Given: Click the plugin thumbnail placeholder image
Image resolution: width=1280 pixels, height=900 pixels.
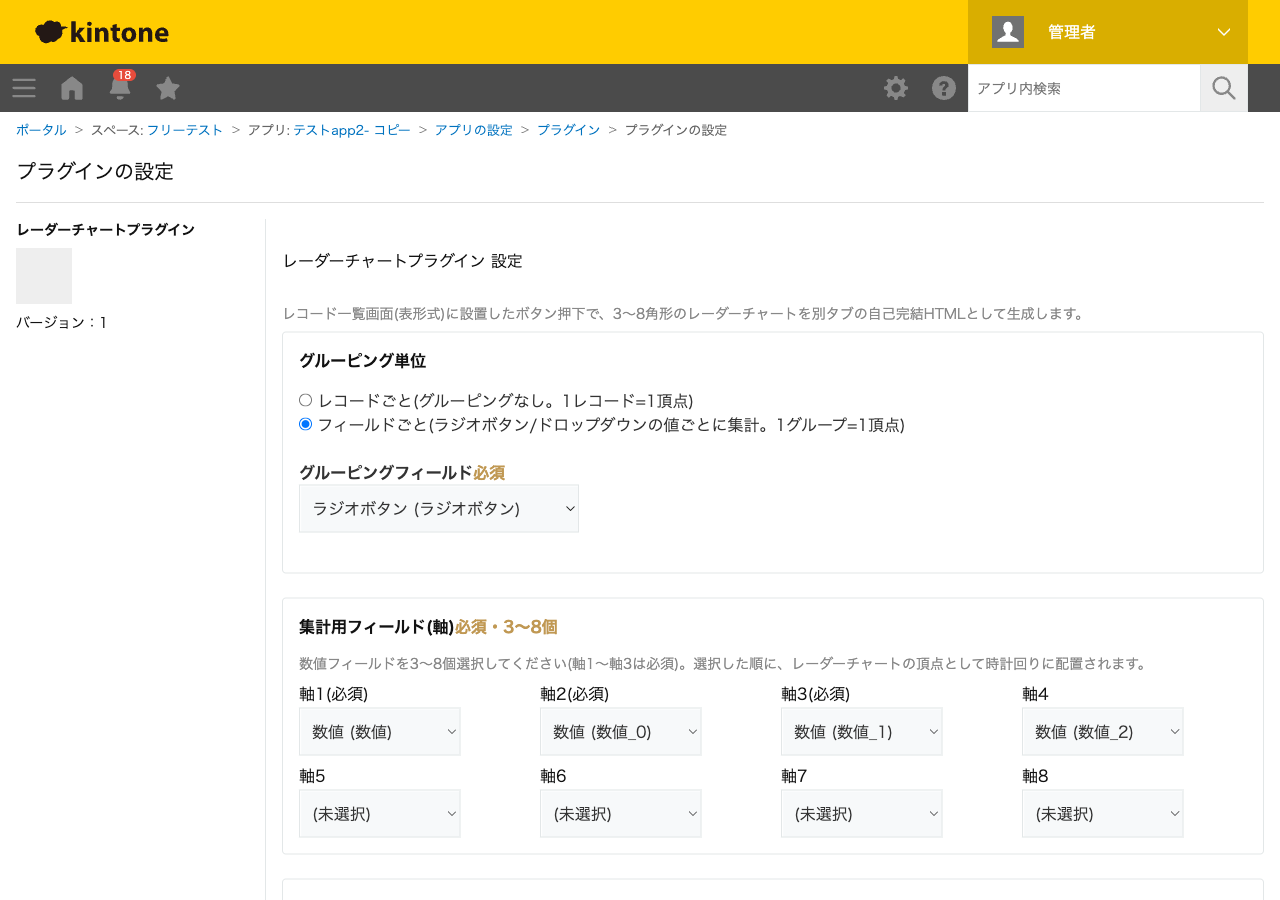Looking at the screenshot, I should tap(44, 276).
